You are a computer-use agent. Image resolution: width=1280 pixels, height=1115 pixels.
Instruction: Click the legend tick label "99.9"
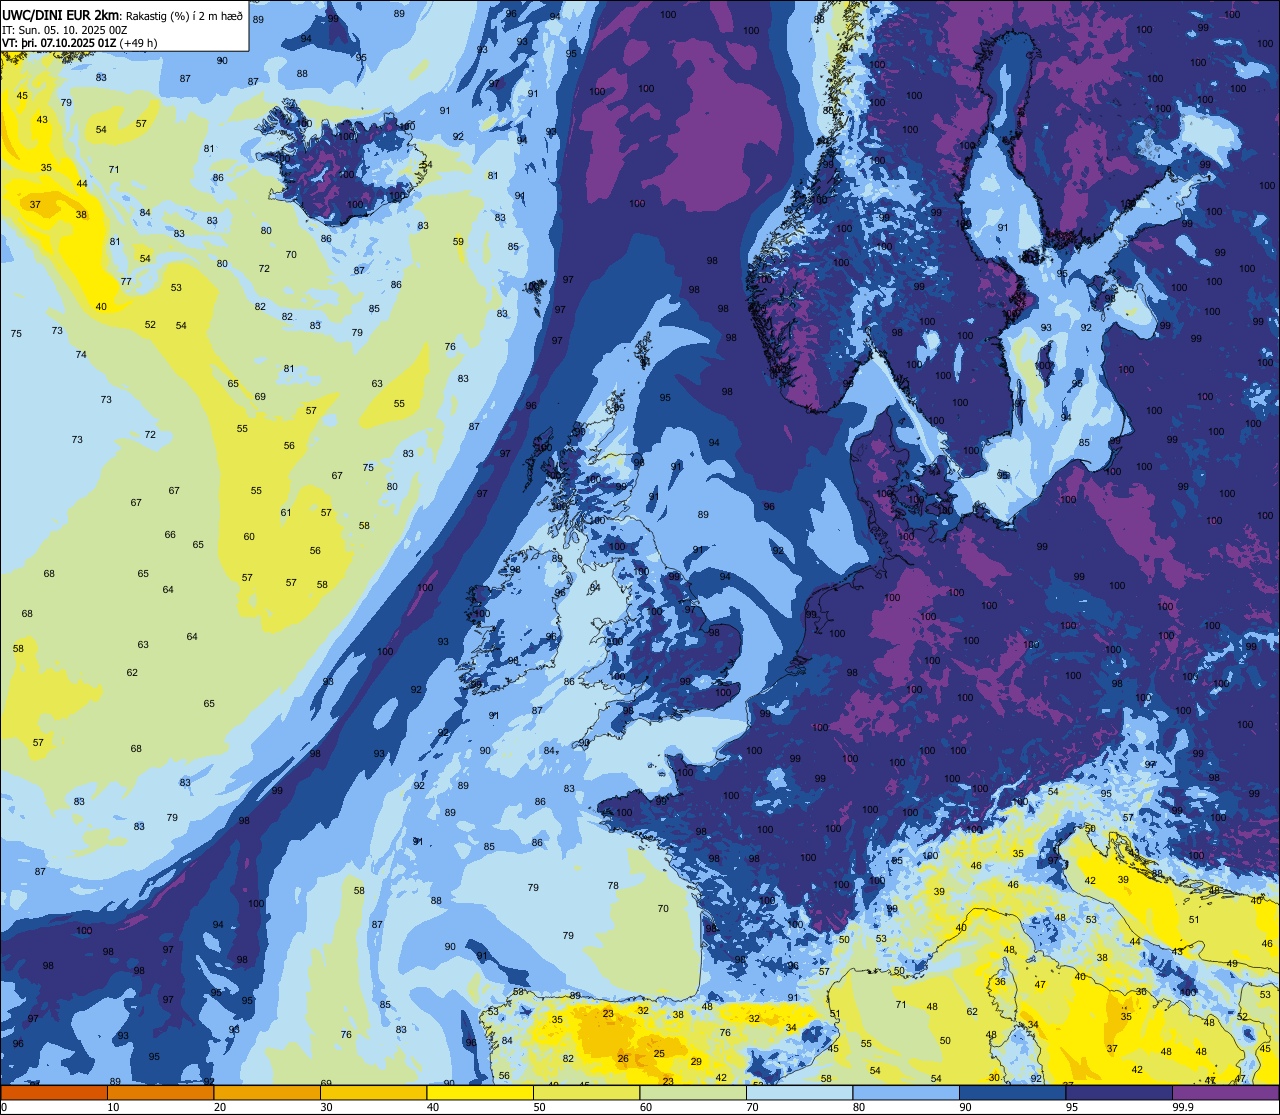click(x=1184, y=1107)
